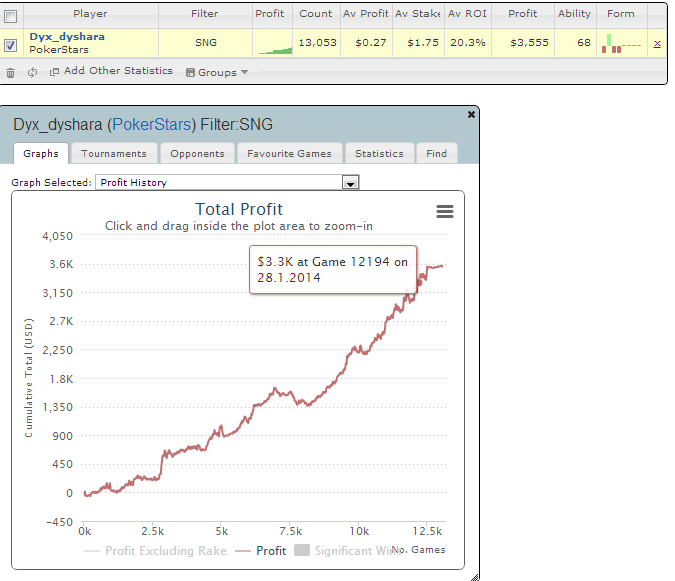
Task: Toggle the Significant Wins legend series
Action: click(x=349, y=551)
